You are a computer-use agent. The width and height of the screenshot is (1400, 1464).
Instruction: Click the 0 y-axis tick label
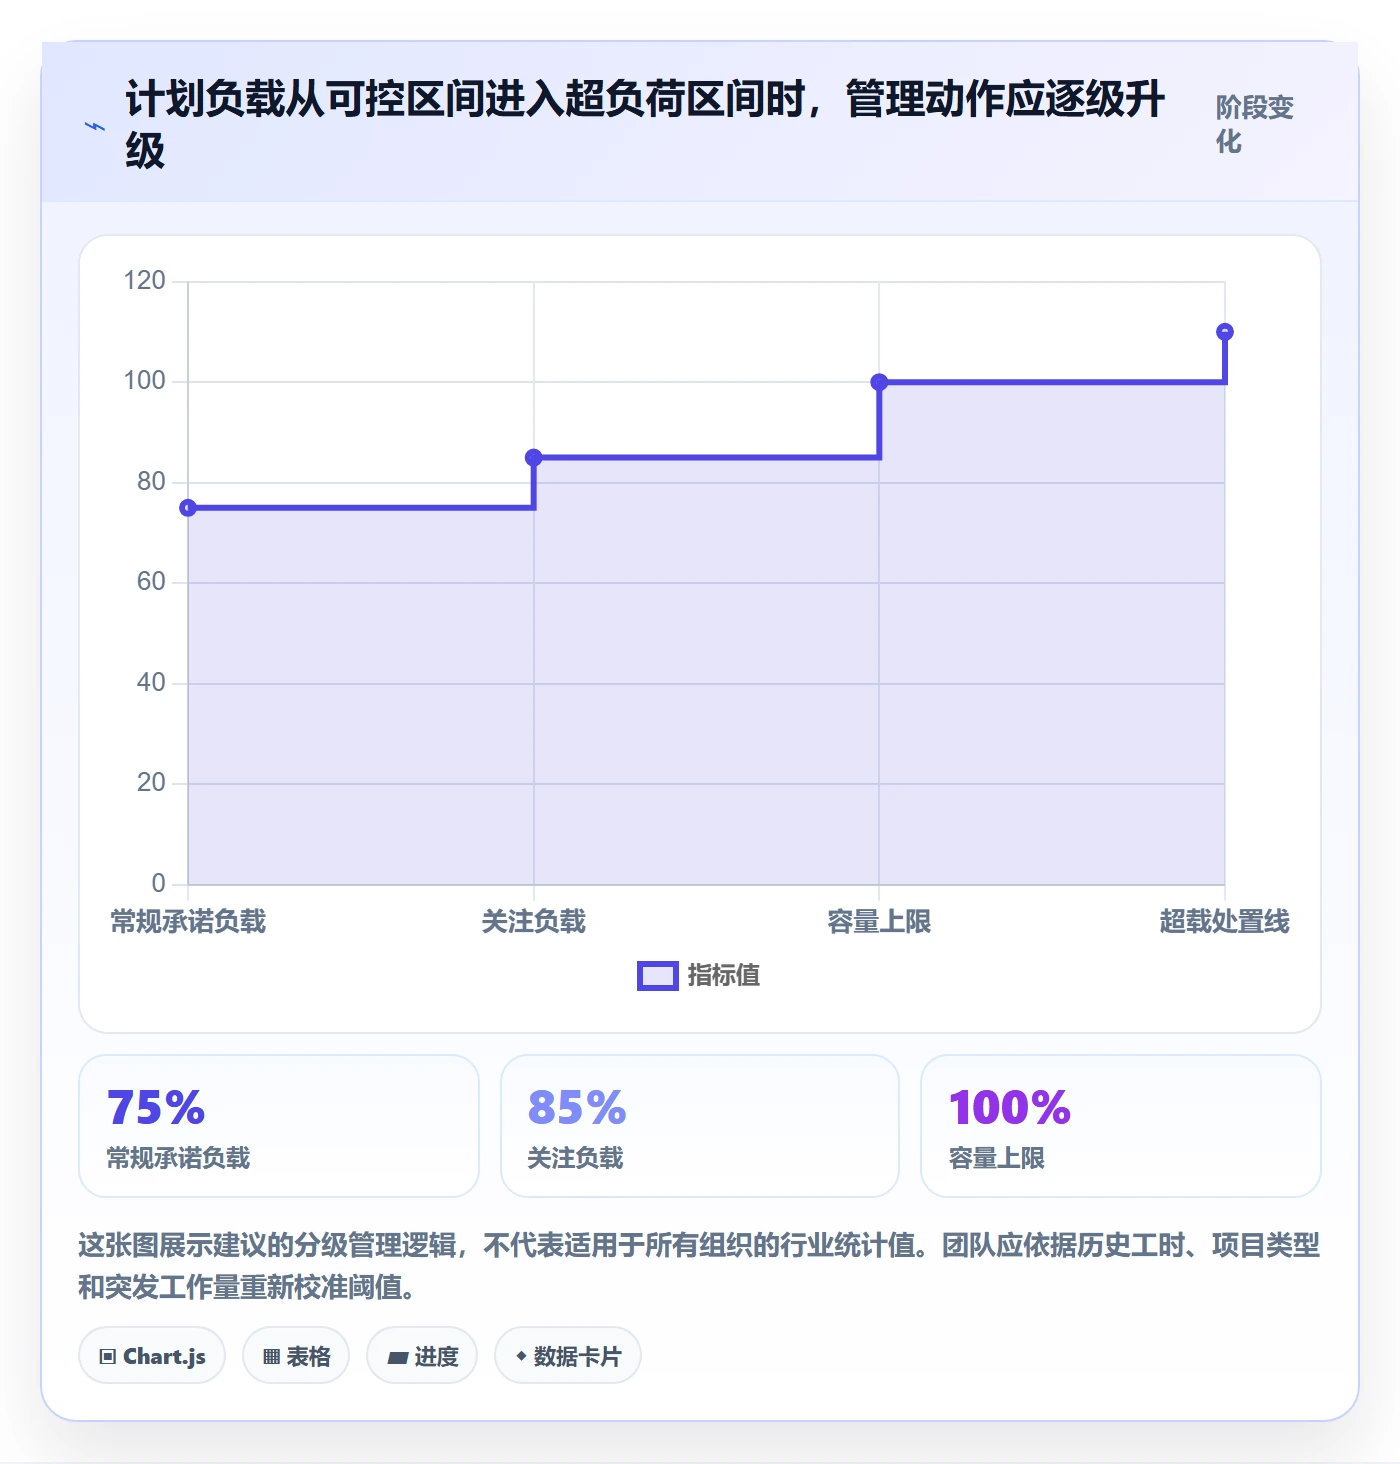point(159,884)
